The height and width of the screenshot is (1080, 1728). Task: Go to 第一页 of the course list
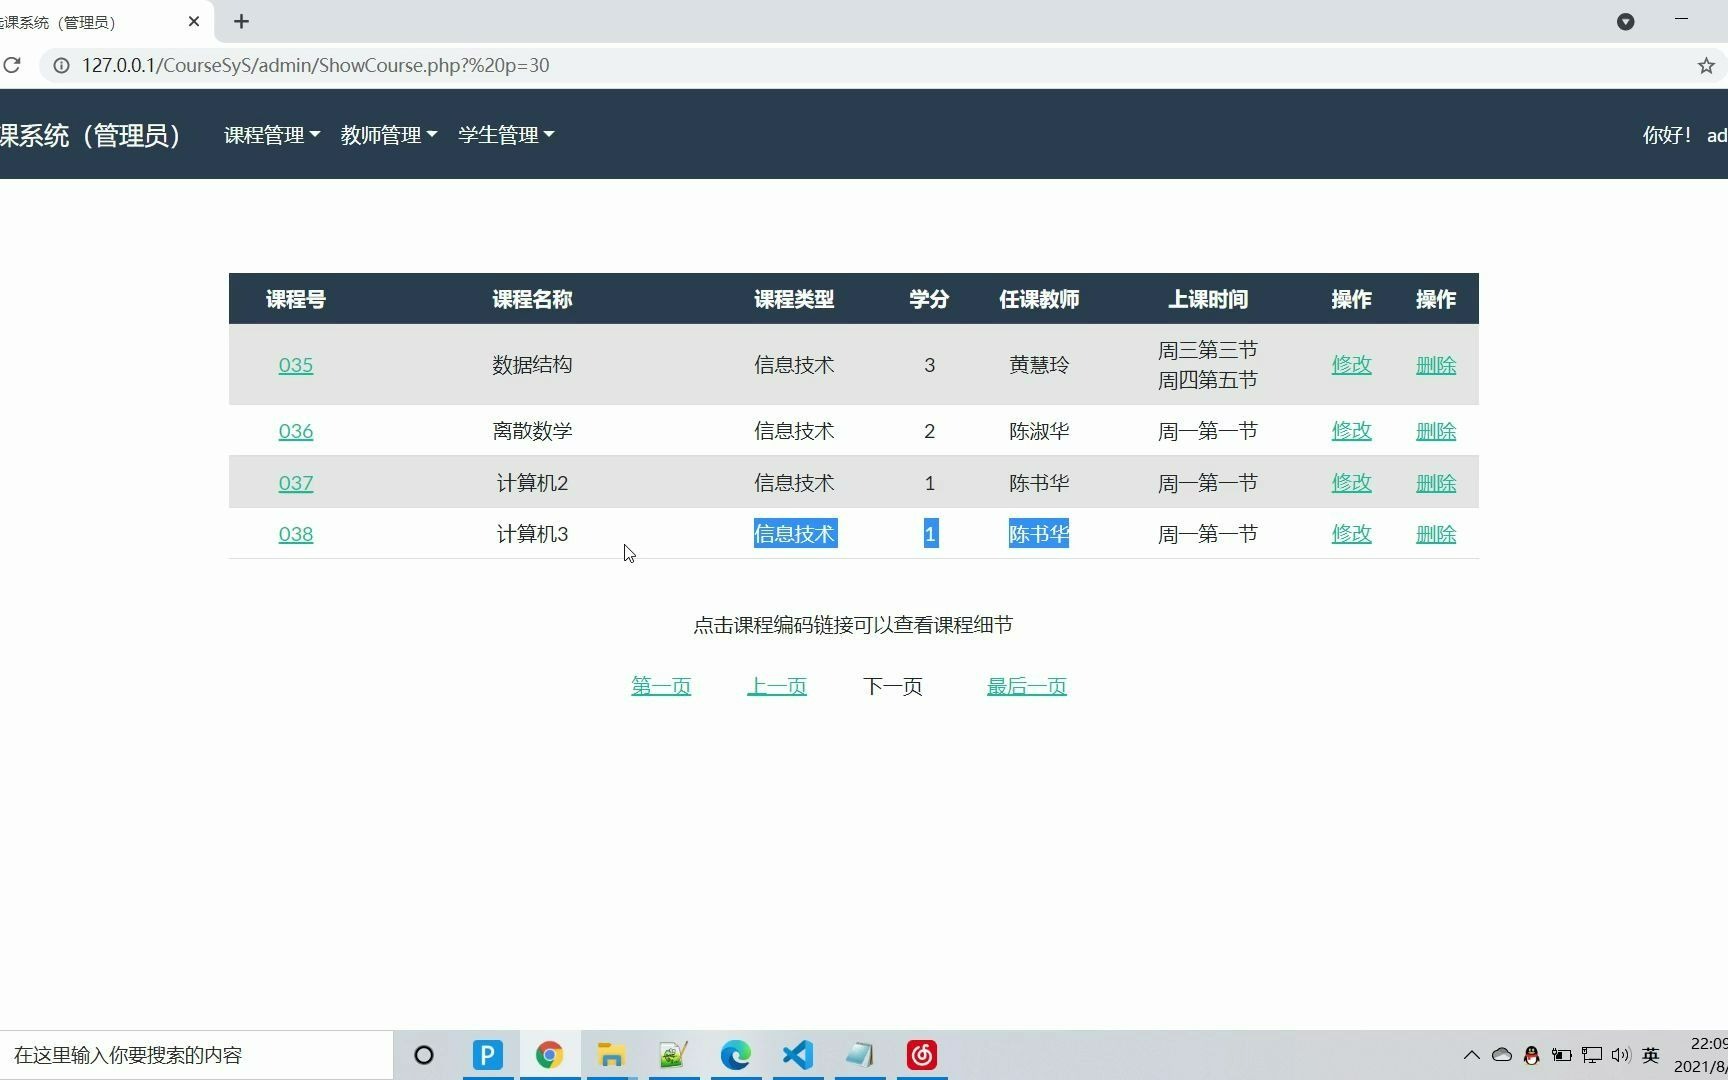(661, 686)
